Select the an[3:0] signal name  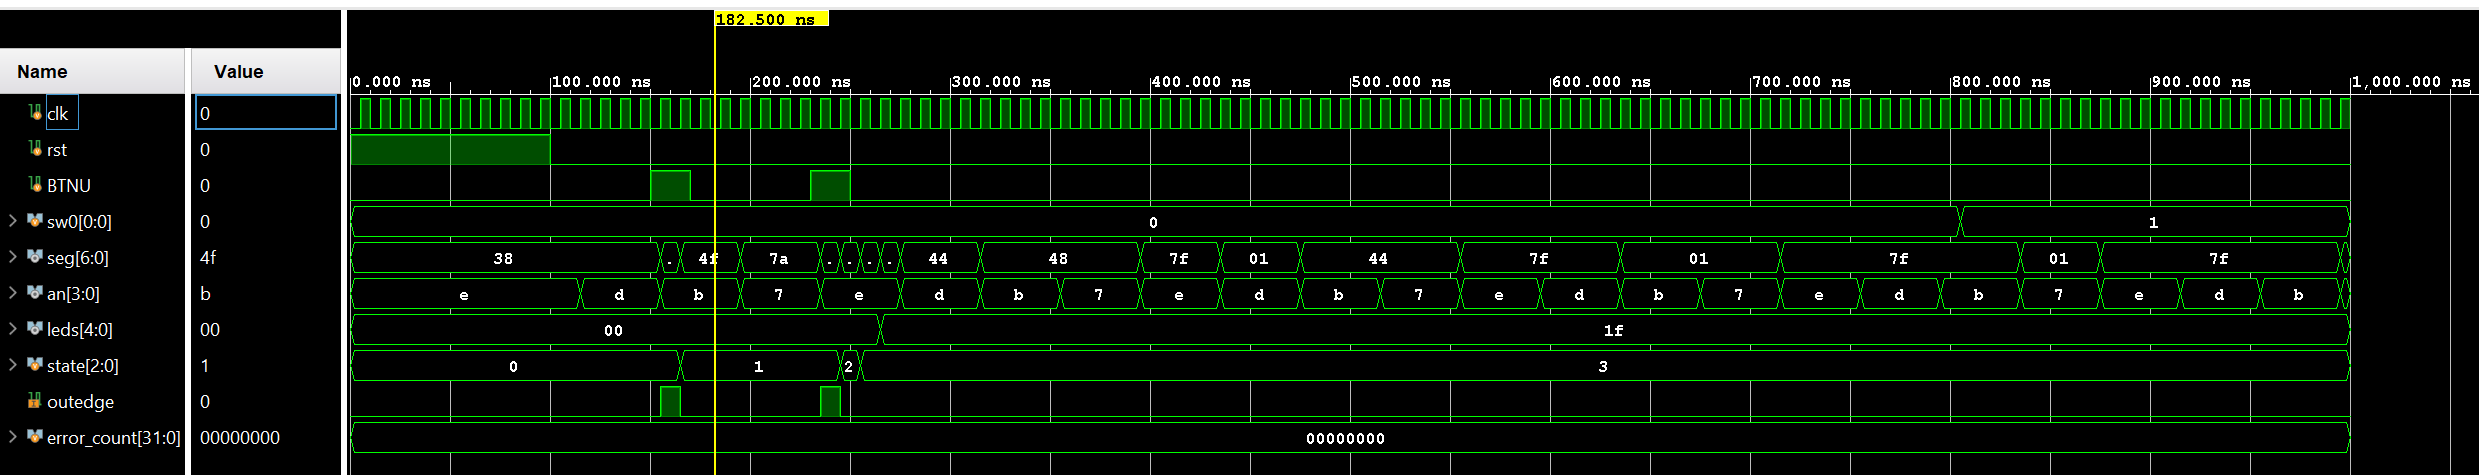click(73, 293)
